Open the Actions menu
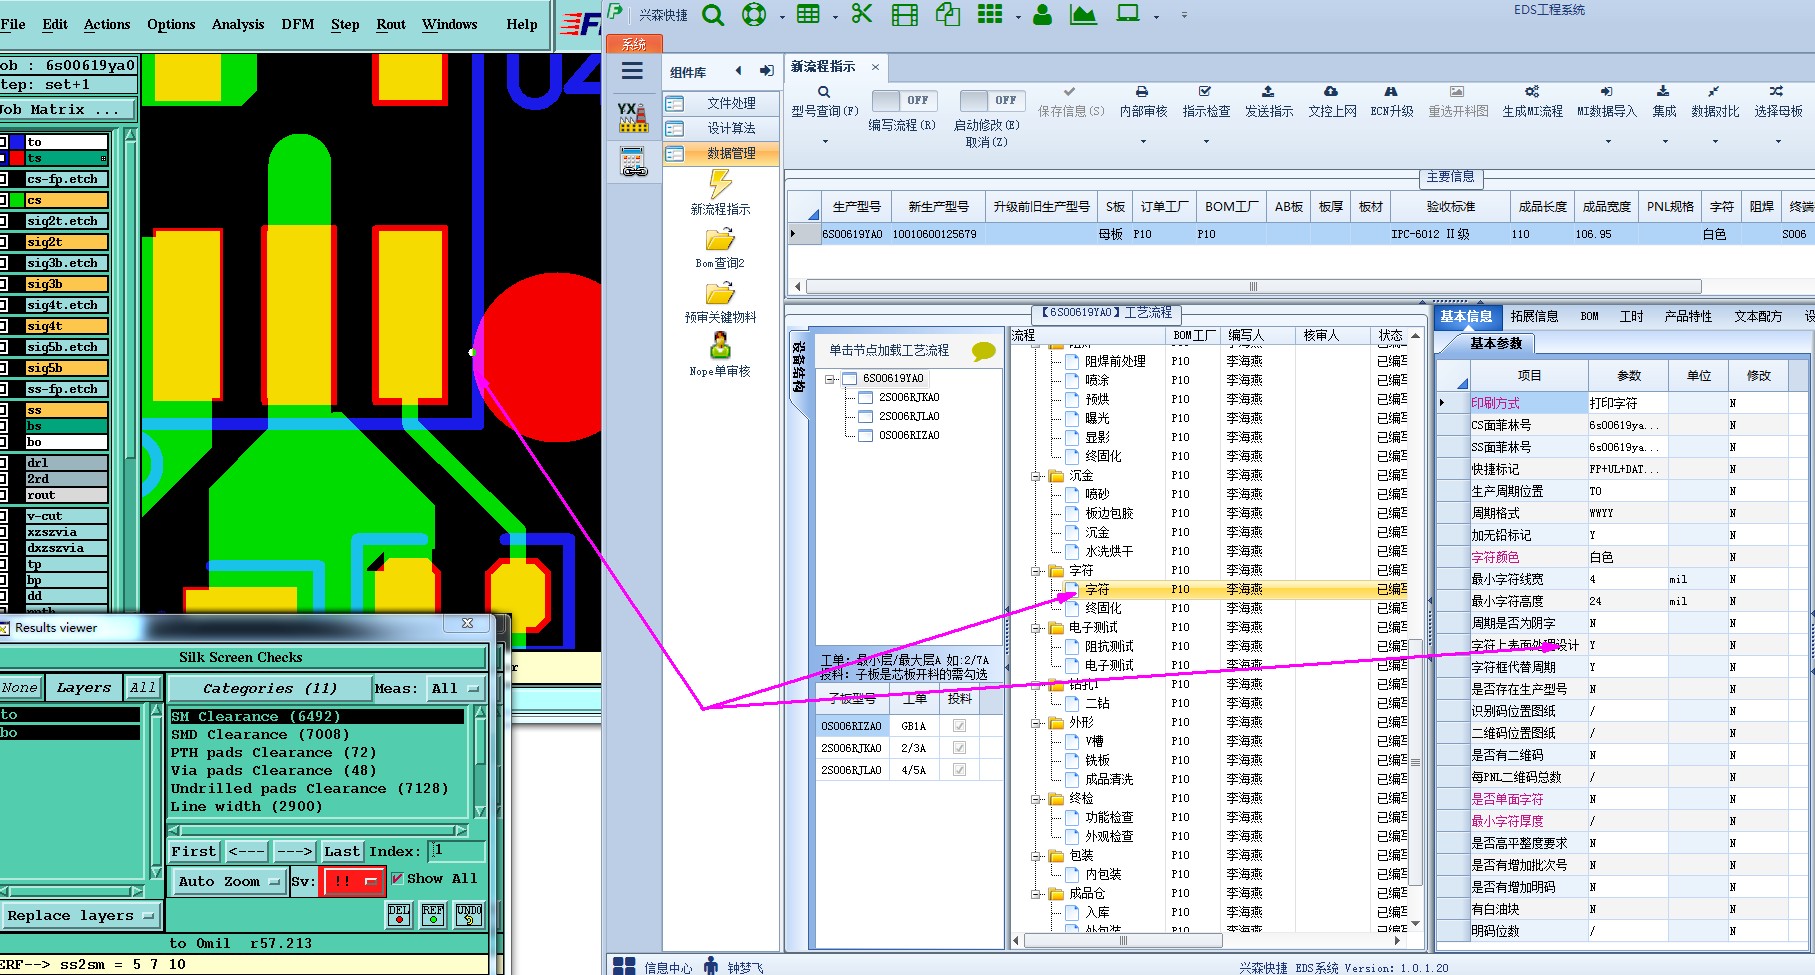The height and width of the screenshot is (975, 1815). tap(107, 24)
